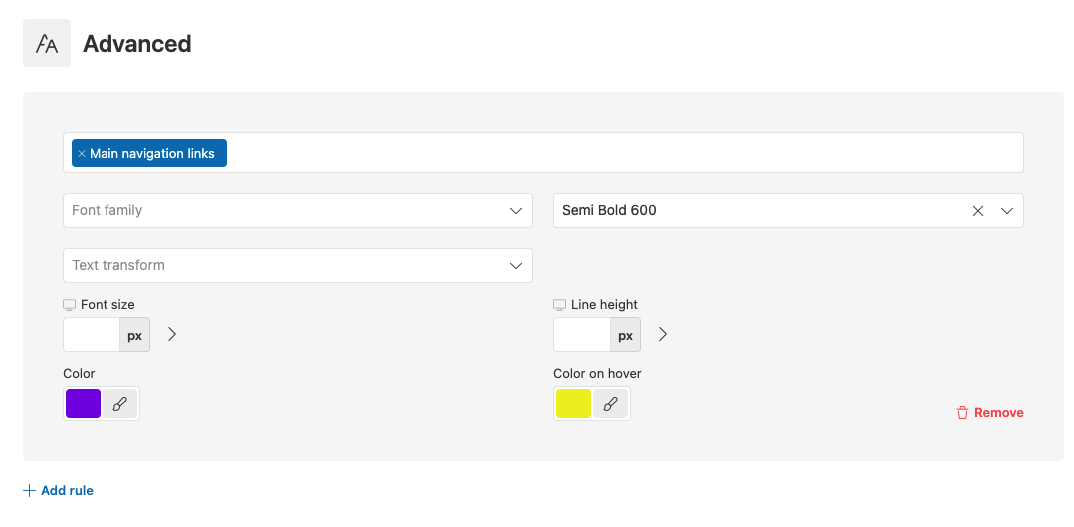Screen dimensions: 1074x527
Task: Click the purple Color swatch
Action: [x=84, y=404]
